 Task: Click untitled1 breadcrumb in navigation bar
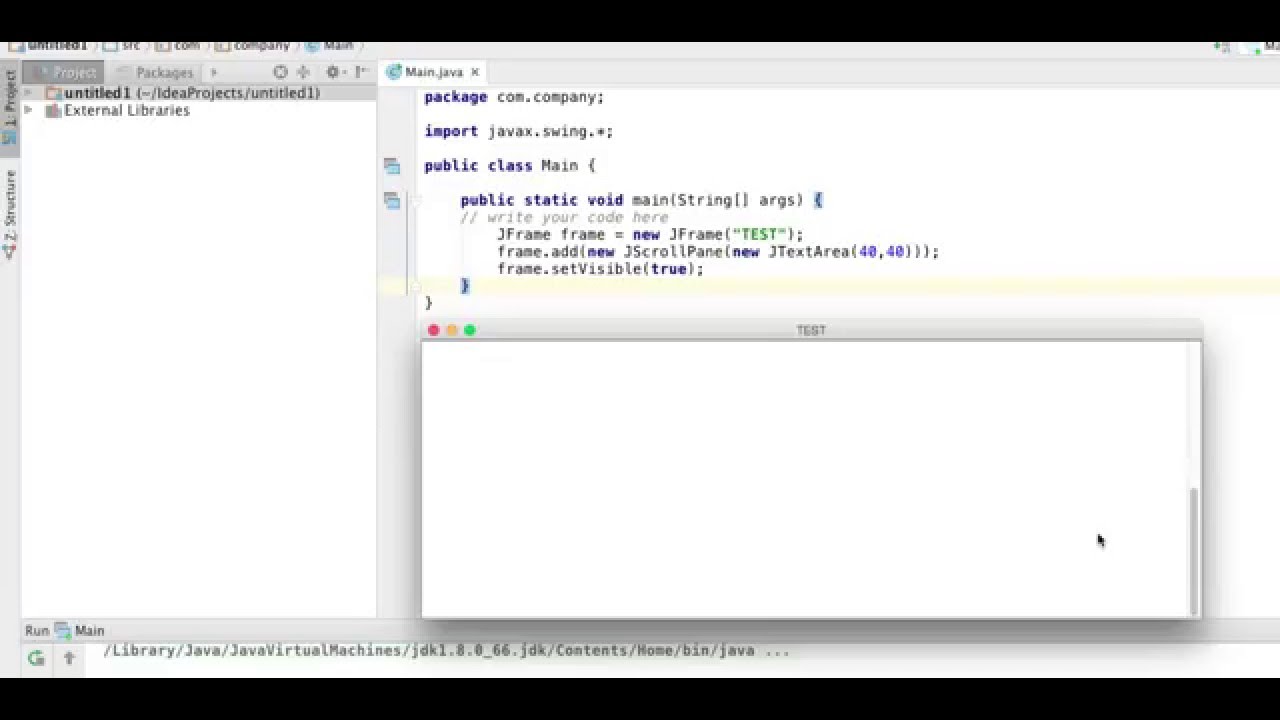48,46
